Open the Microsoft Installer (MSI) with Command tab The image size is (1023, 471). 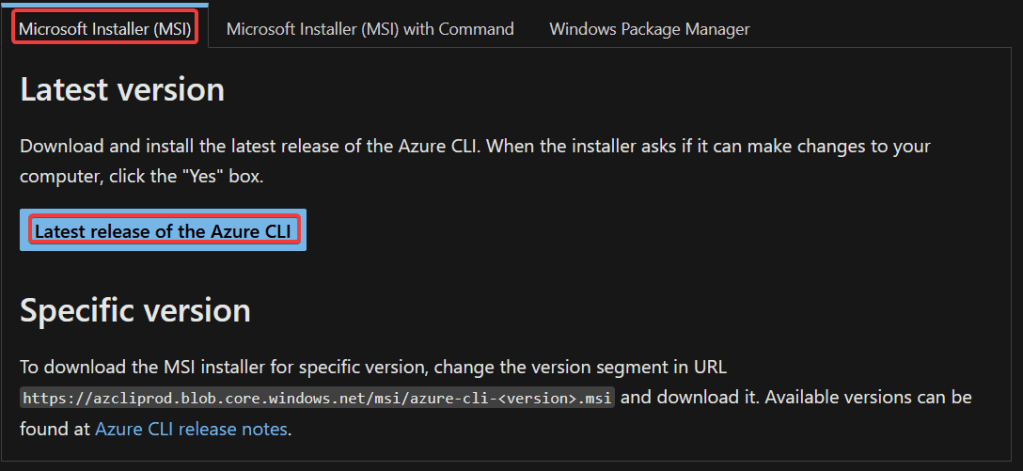370,29
